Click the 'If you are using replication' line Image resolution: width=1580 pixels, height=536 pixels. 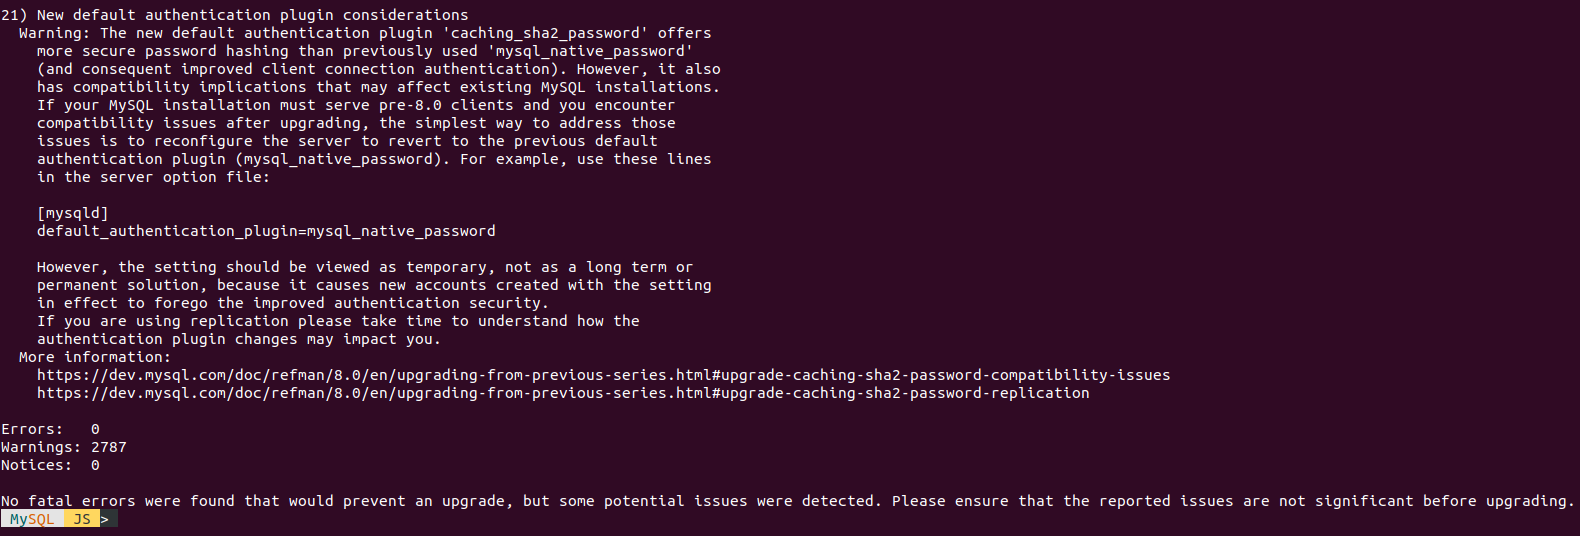click(338, 321)
